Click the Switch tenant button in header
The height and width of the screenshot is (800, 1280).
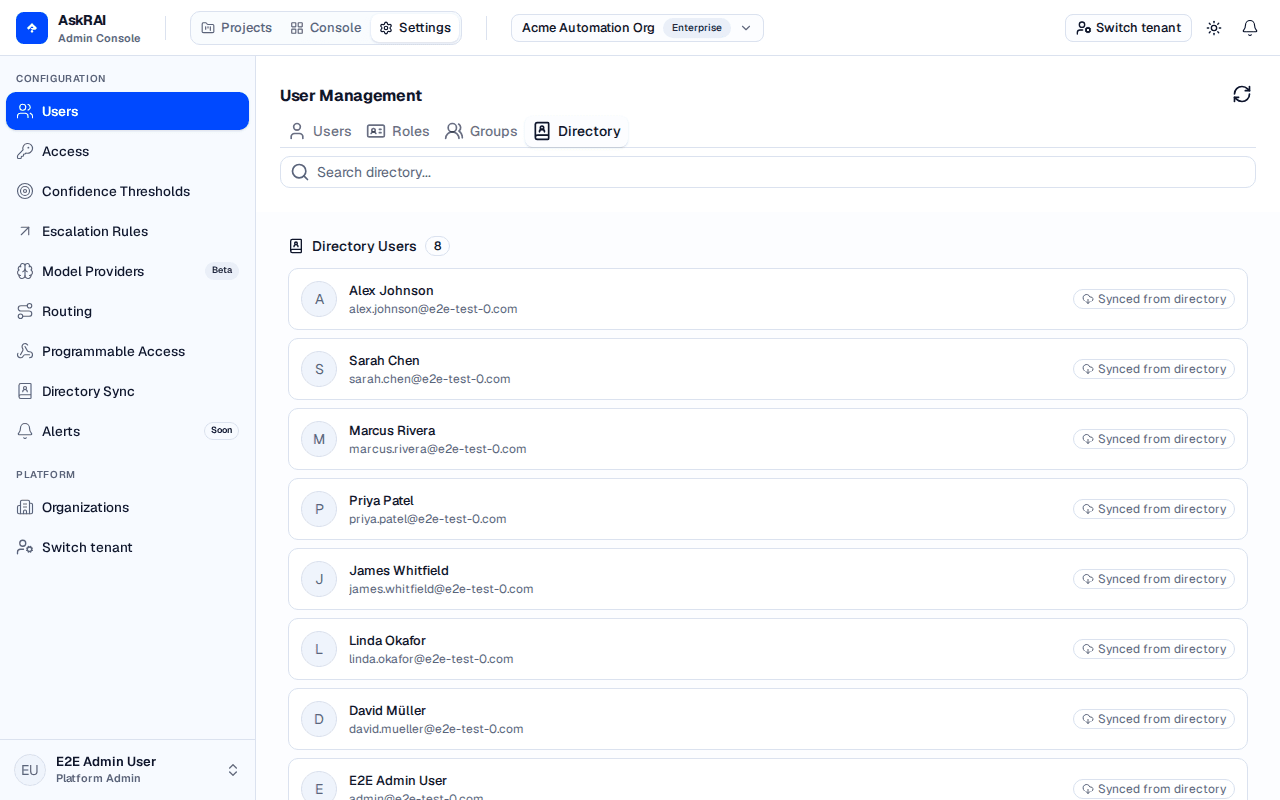point(1128,28)
